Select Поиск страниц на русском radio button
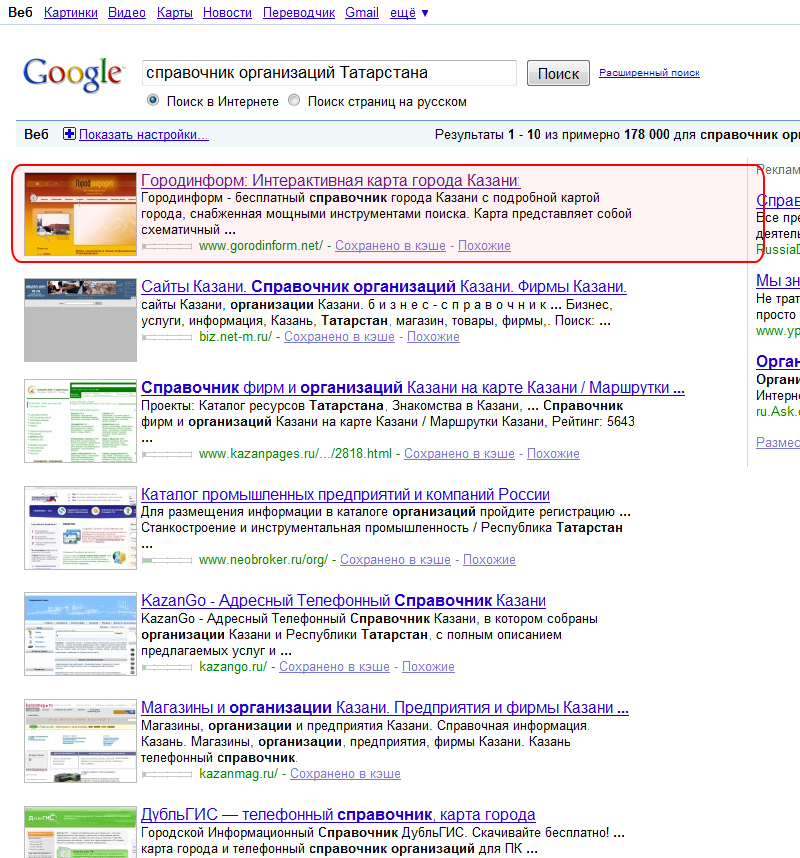The image size is (800, 858). click(x=294, y=101)
